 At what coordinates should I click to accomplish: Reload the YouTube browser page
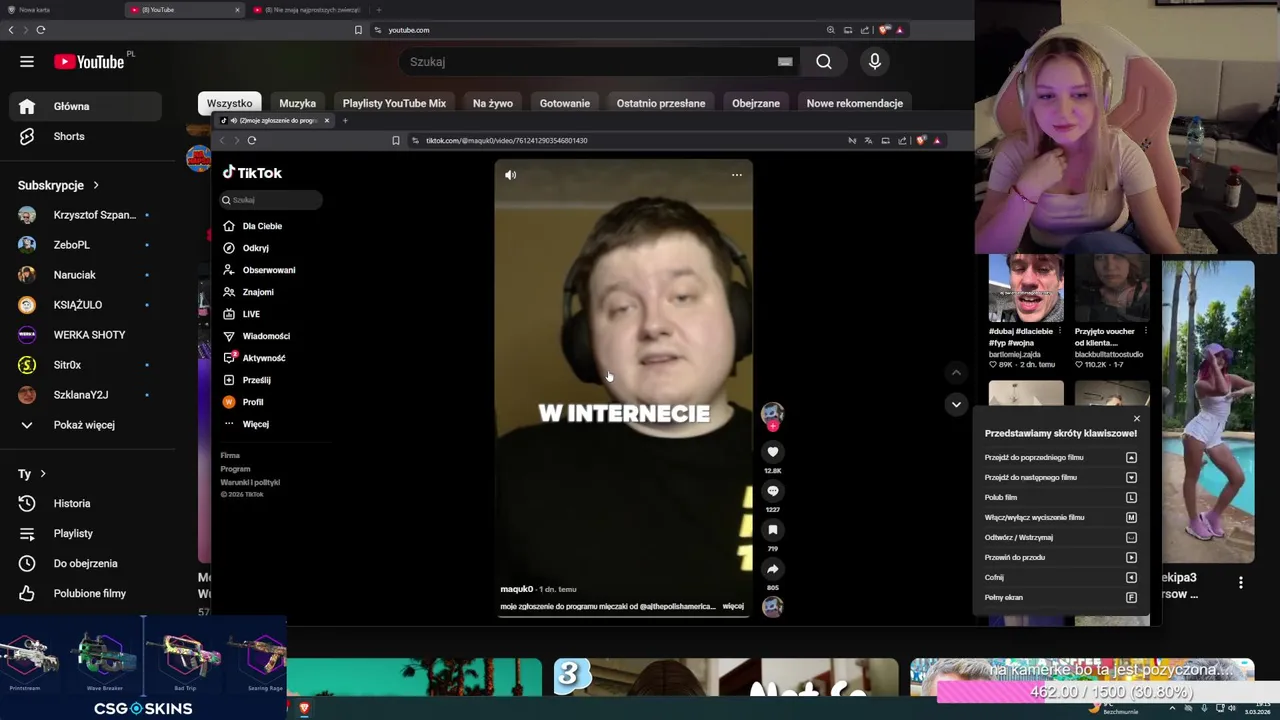(41, 30)
